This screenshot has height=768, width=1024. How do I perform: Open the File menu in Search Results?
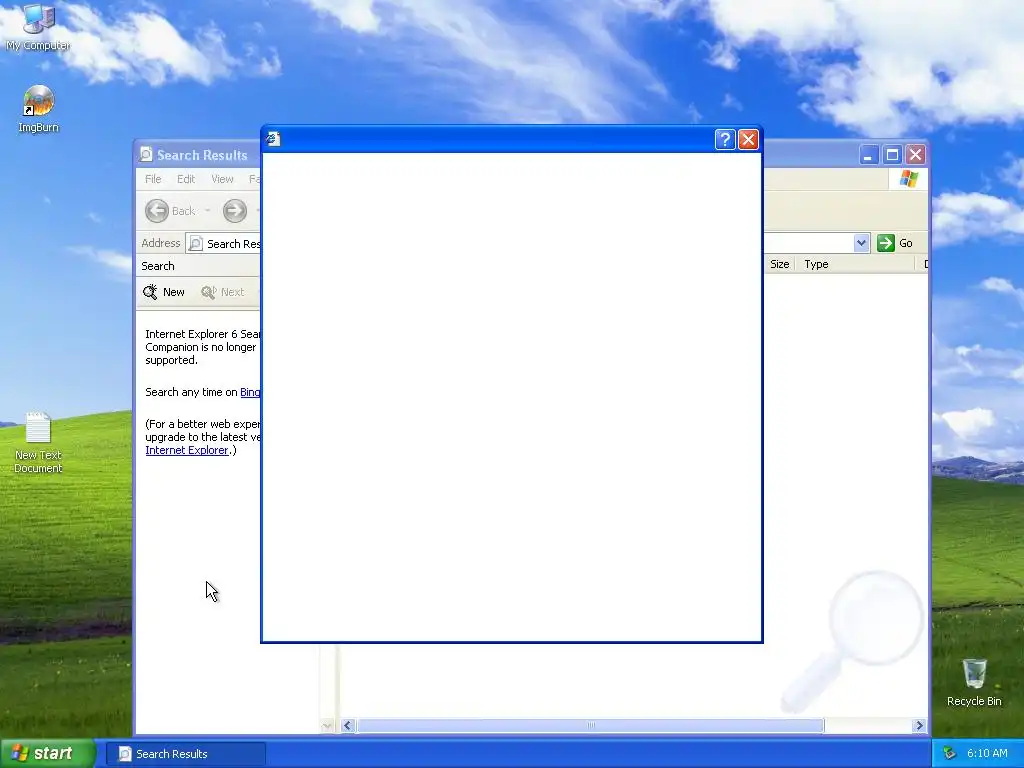click(153, 179)
